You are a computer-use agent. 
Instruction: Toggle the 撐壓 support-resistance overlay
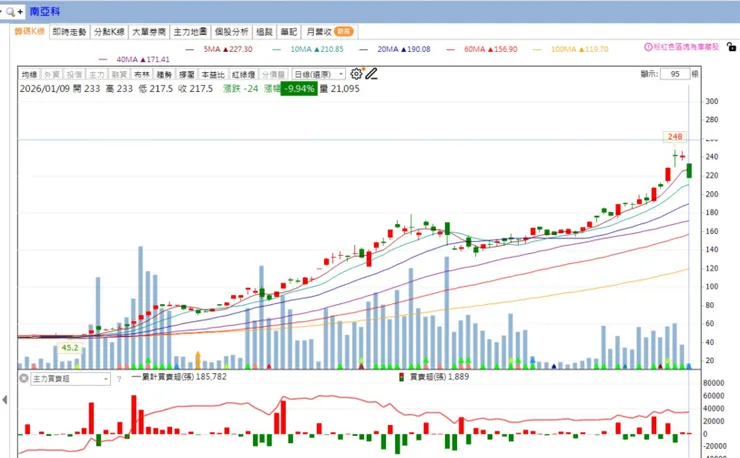click(186, 75)
